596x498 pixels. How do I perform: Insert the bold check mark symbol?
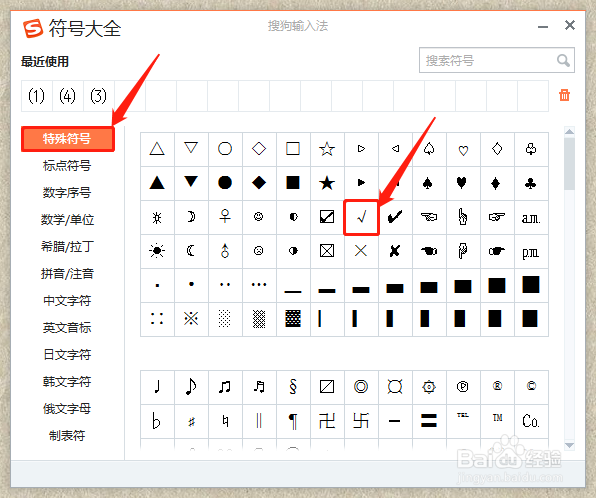pyautogui.click(x=395, y=217)
